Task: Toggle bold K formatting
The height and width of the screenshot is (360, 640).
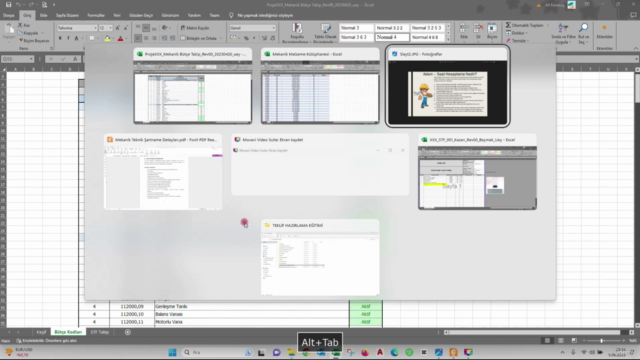Action: pos(60,38)
